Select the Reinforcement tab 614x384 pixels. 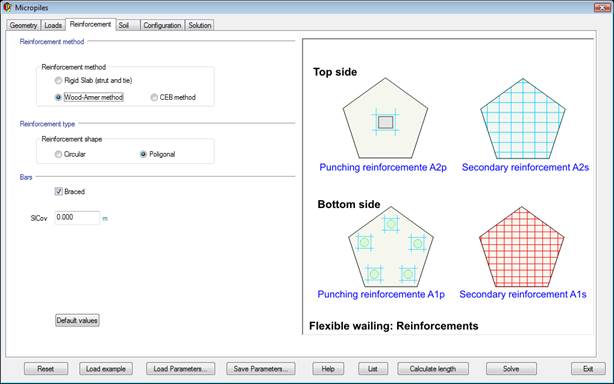pos(90,24)
